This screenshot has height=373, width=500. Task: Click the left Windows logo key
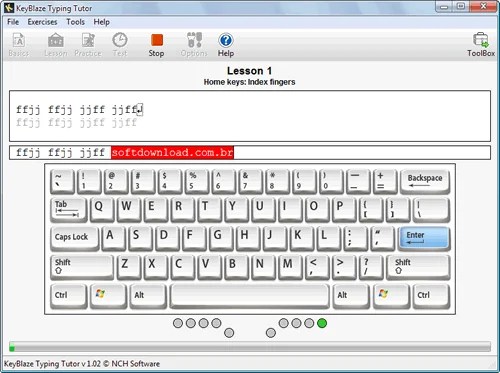click(x=108, y=295)
